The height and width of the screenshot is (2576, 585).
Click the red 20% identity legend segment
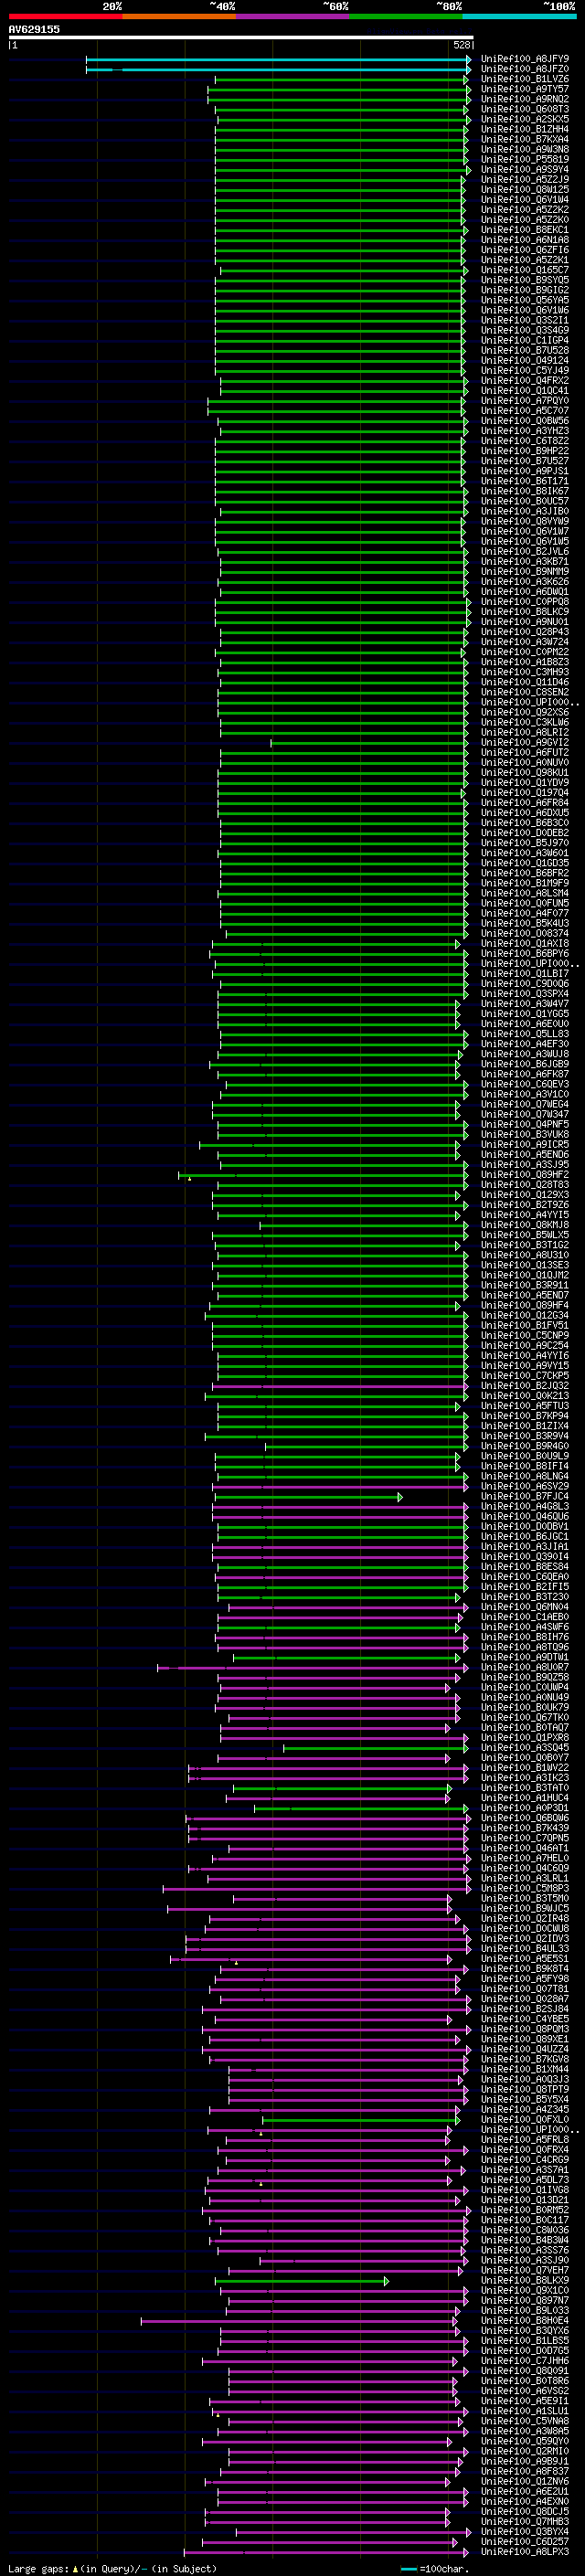pos(65,16)
